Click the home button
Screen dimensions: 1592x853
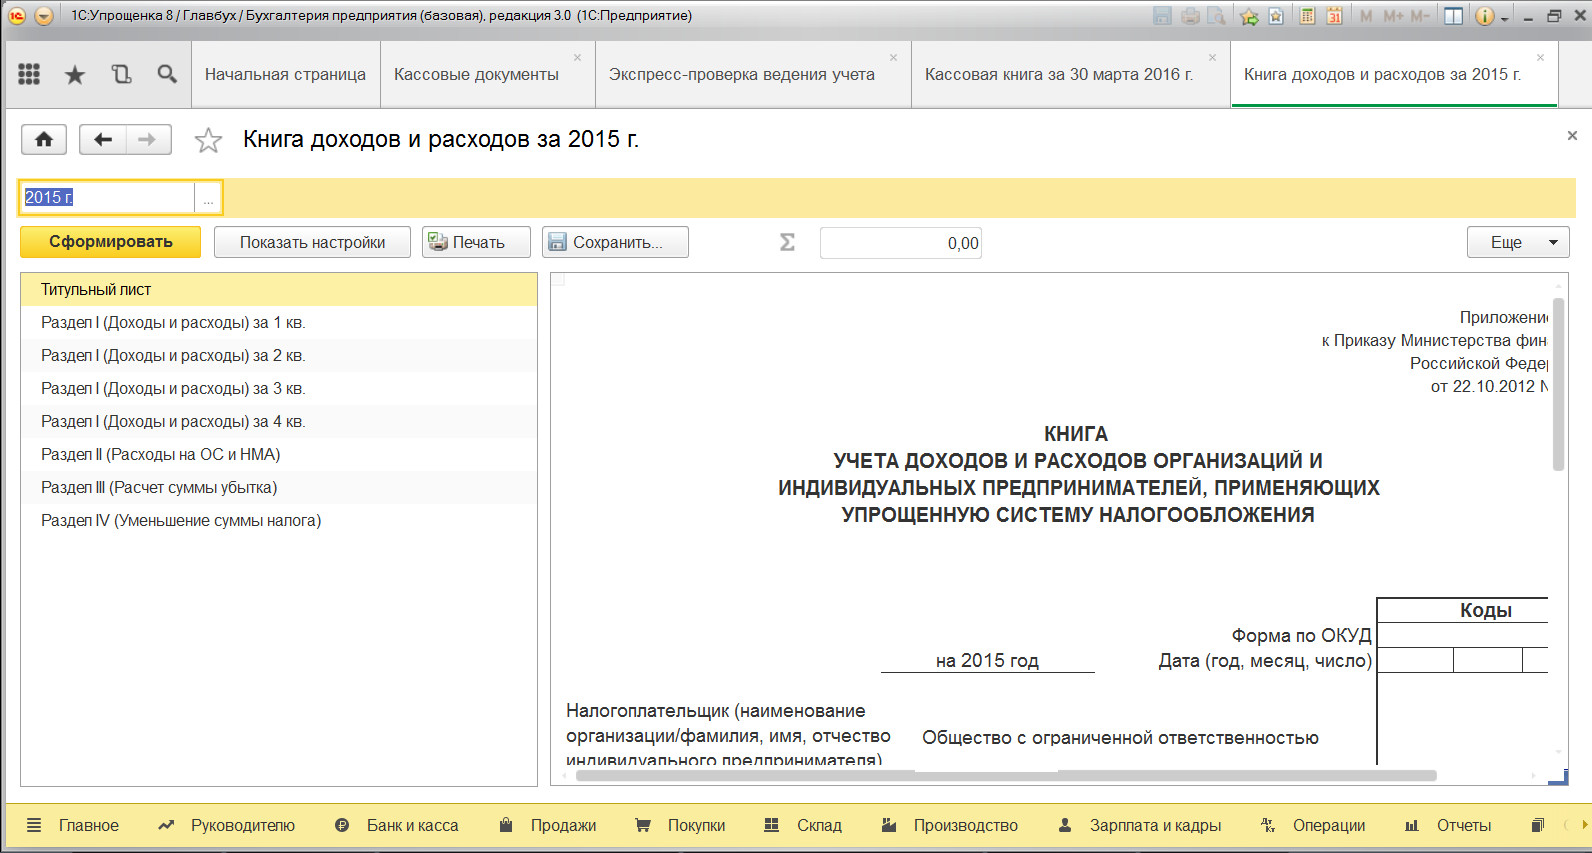click(44, 140)
